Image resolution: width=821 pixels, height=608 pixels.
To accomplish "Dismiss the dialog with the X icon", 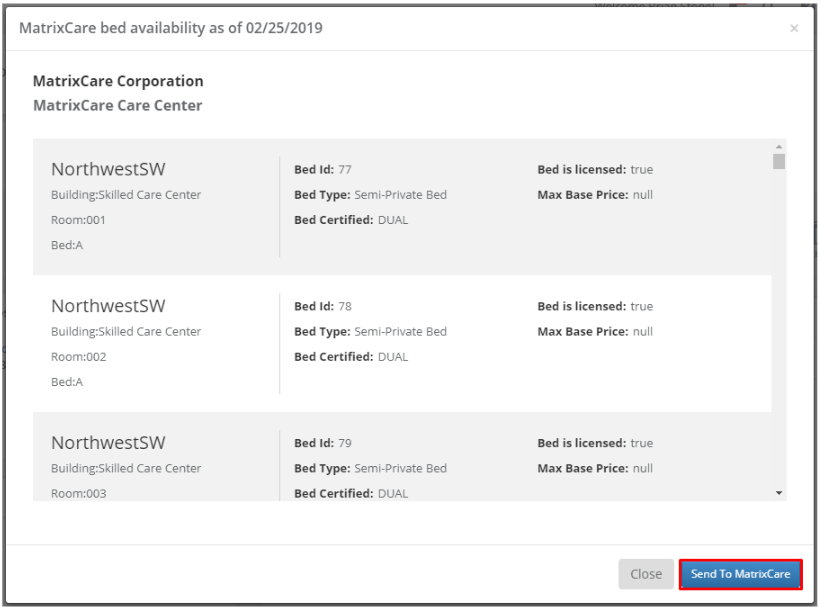I will coord(794,28).
